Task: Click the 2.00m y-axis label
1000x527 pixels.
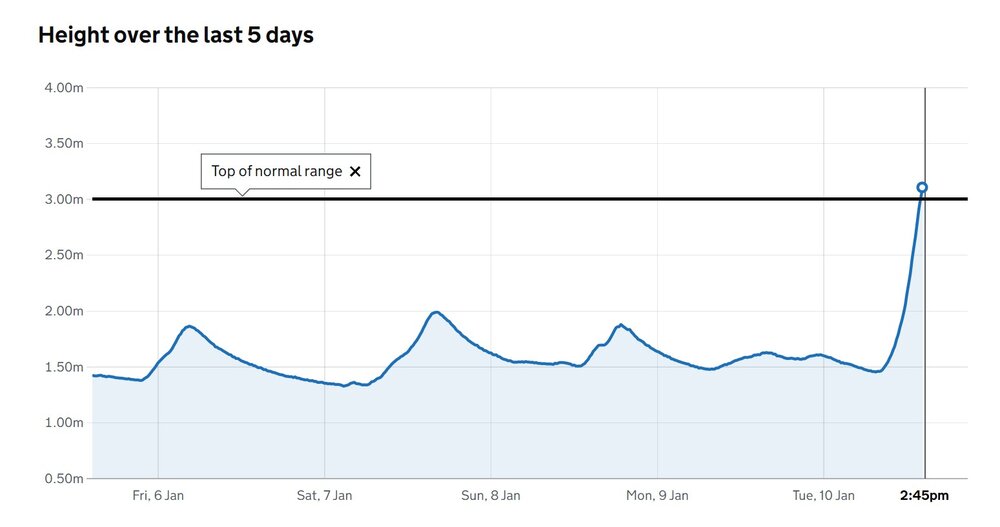Action: click(63, 312)
